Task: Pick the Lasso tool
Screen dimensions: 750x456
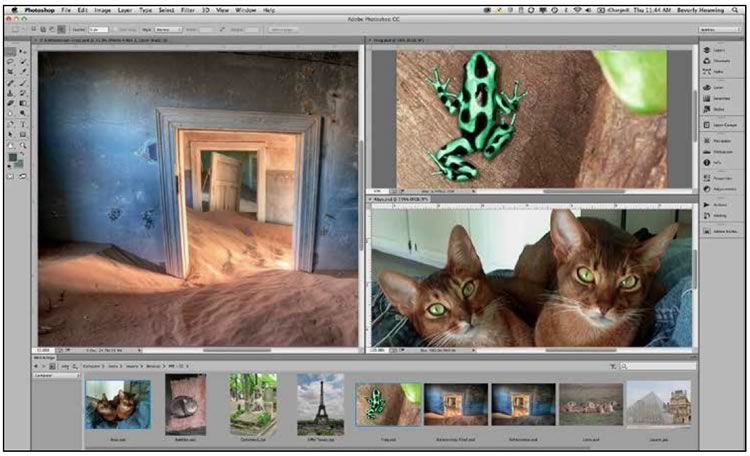Action: click(12, 60)
